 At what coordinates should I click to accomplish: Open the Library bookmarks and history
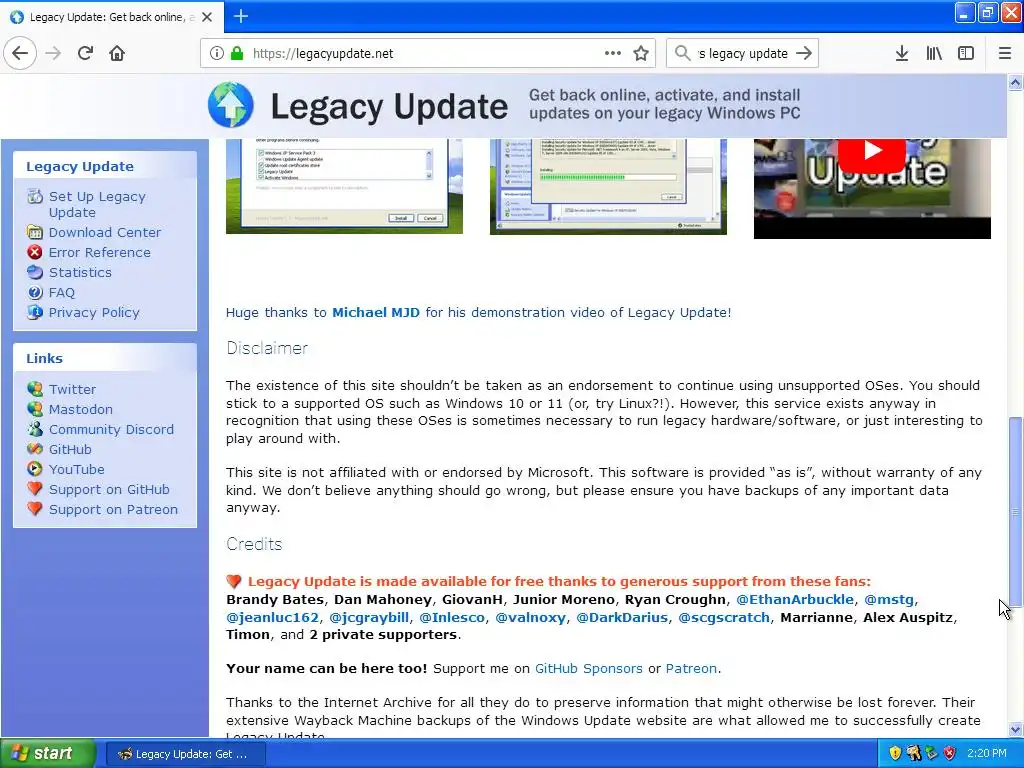[934, 53]
